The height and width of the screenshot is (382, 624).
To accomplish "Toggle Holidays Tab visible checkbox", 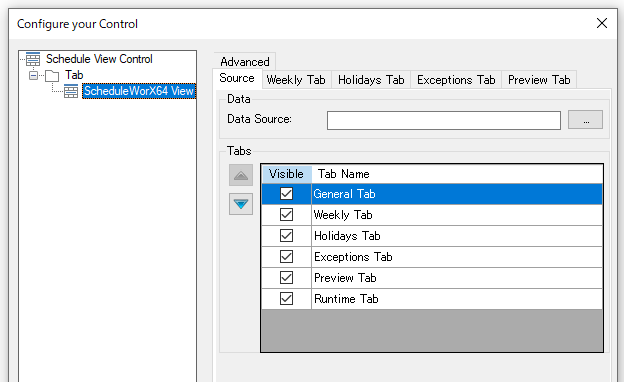I will click(286, 236).
